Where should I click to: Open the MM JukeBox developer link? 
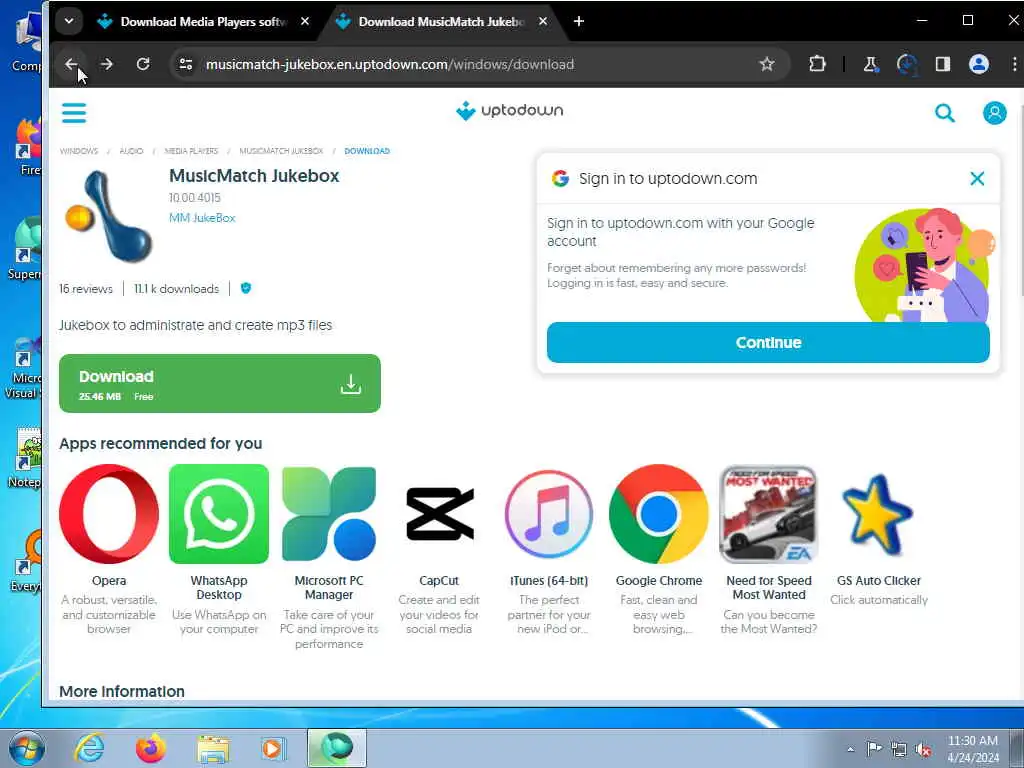coord(202,218)
